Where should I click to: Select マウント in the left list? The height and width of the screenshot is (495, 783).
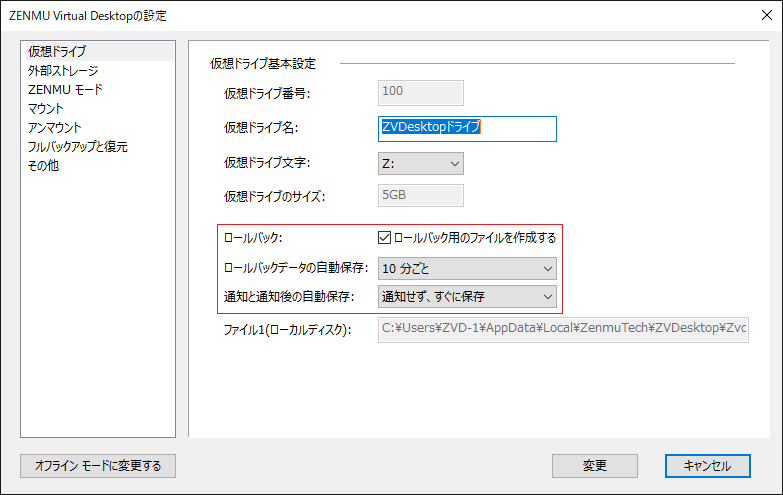pos(45,108)
